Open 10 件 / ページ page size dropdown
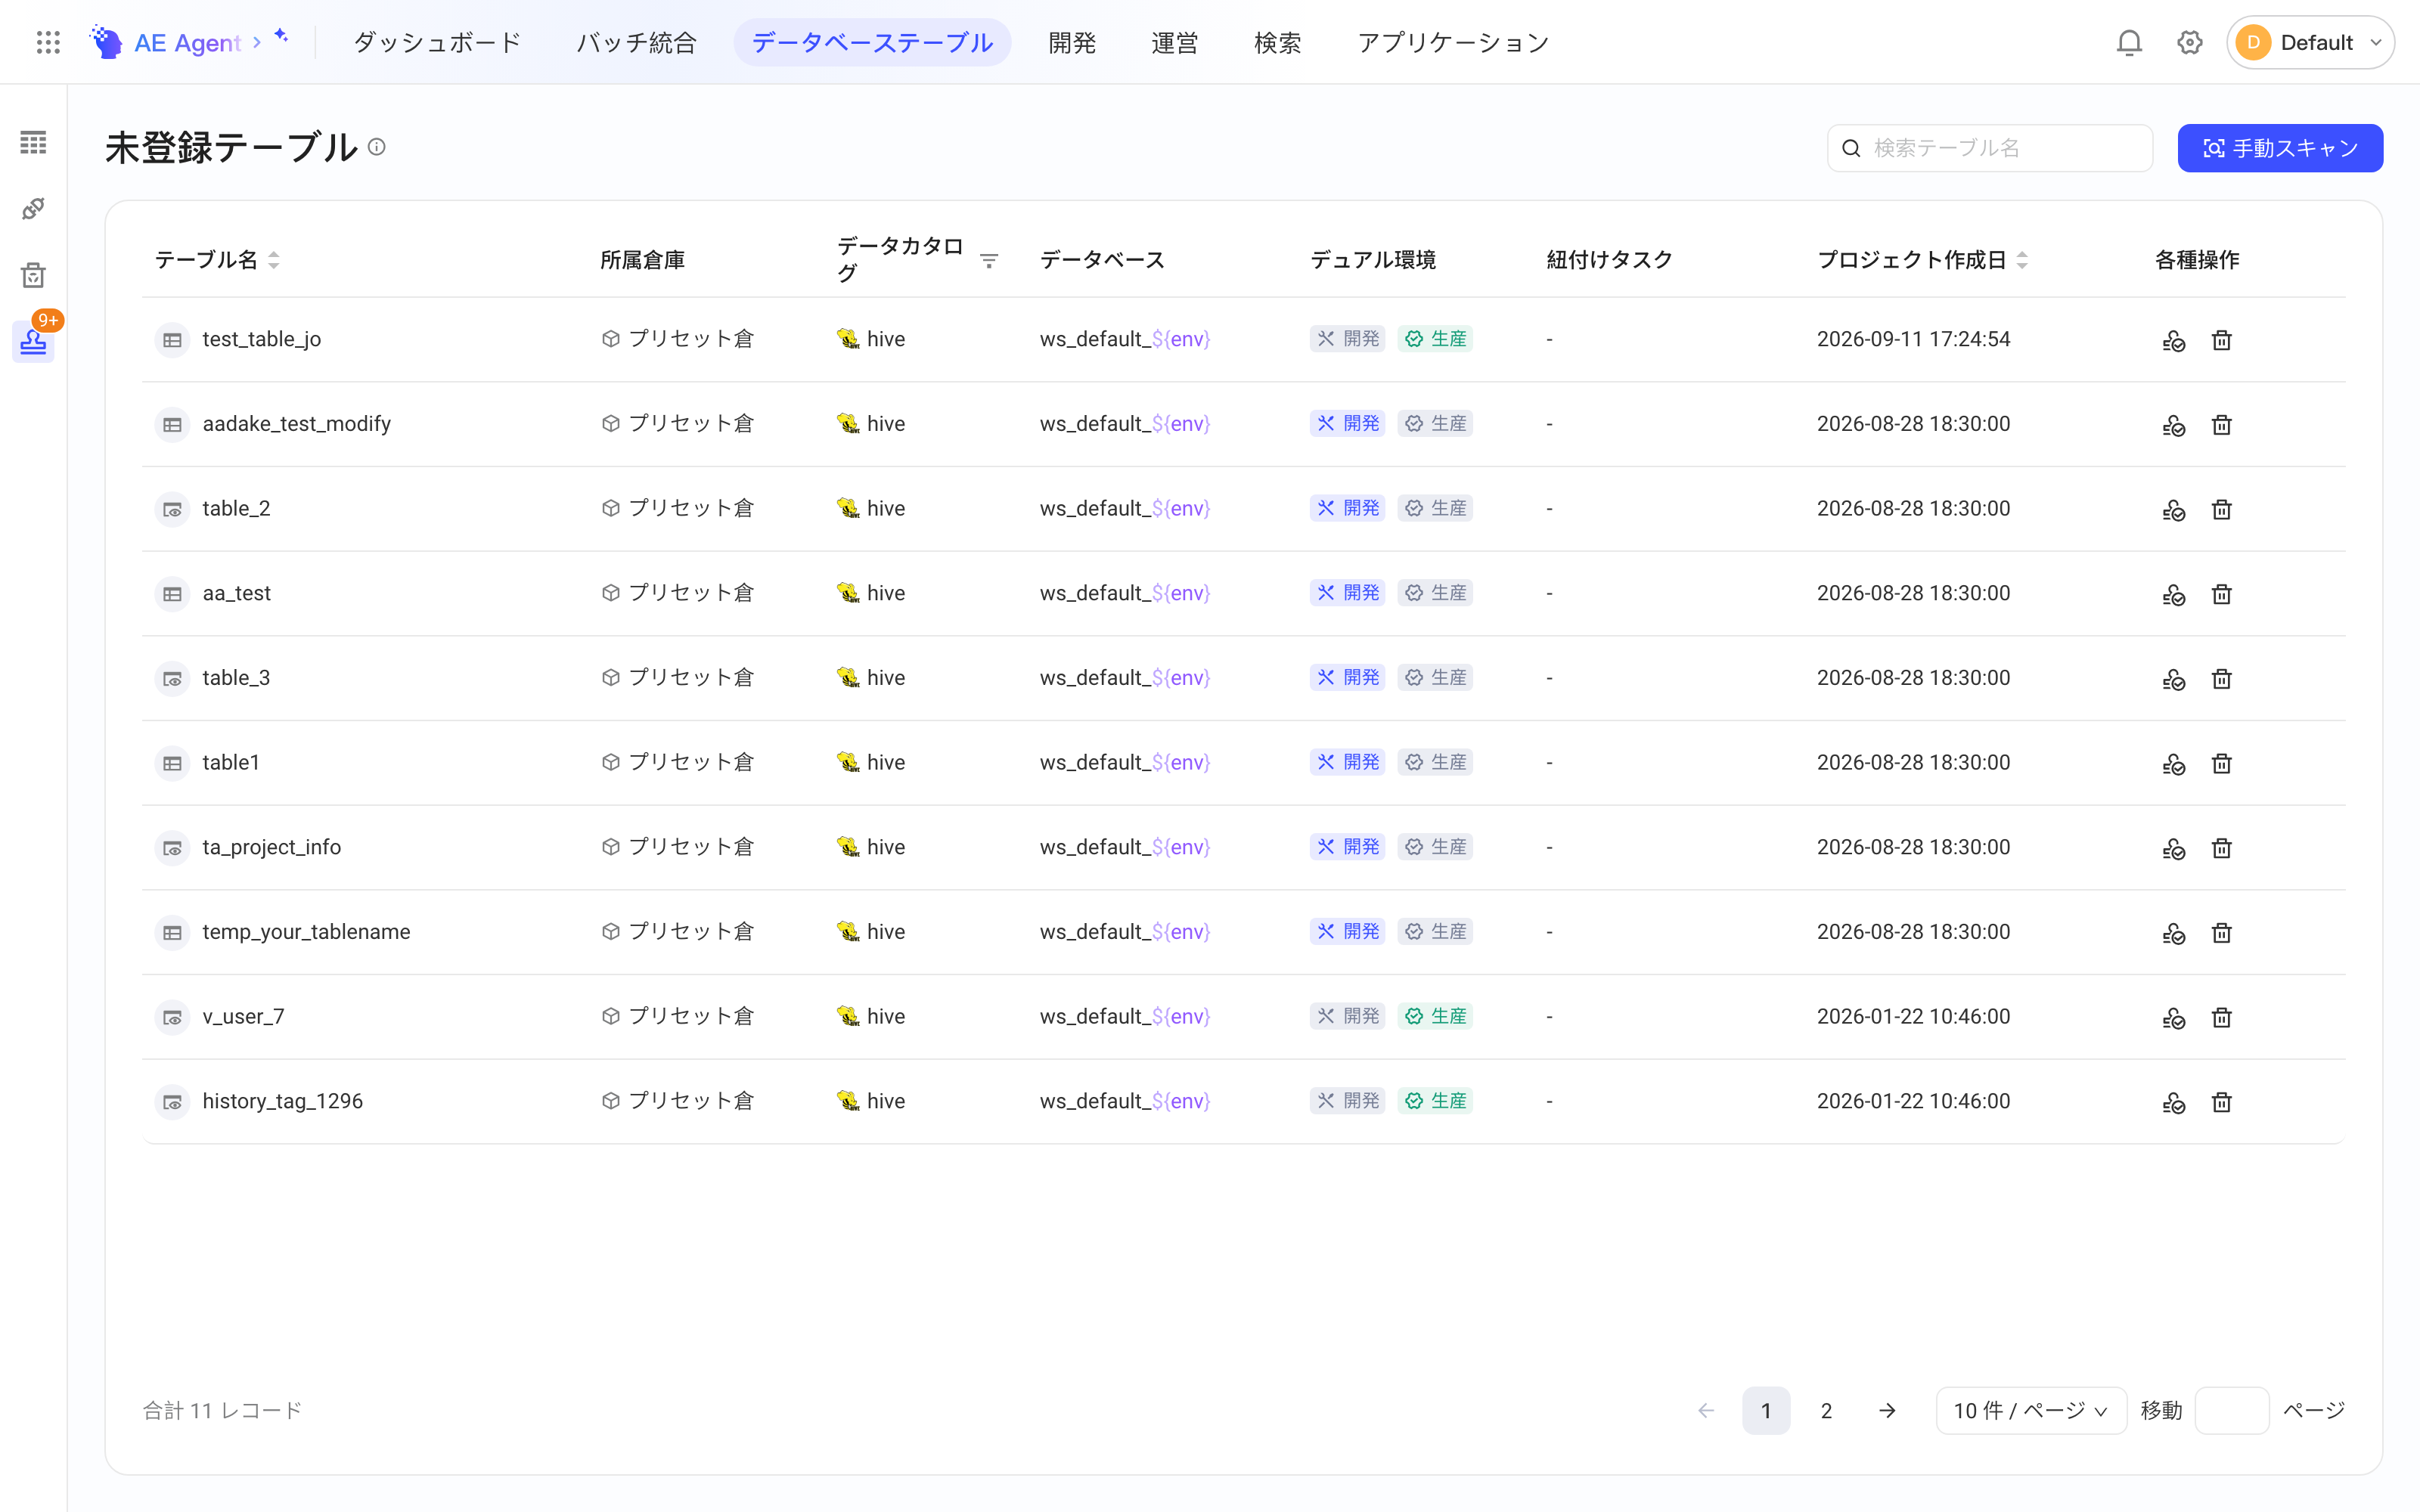Screen dimensions: 2420x1512 point(2031,1410)
